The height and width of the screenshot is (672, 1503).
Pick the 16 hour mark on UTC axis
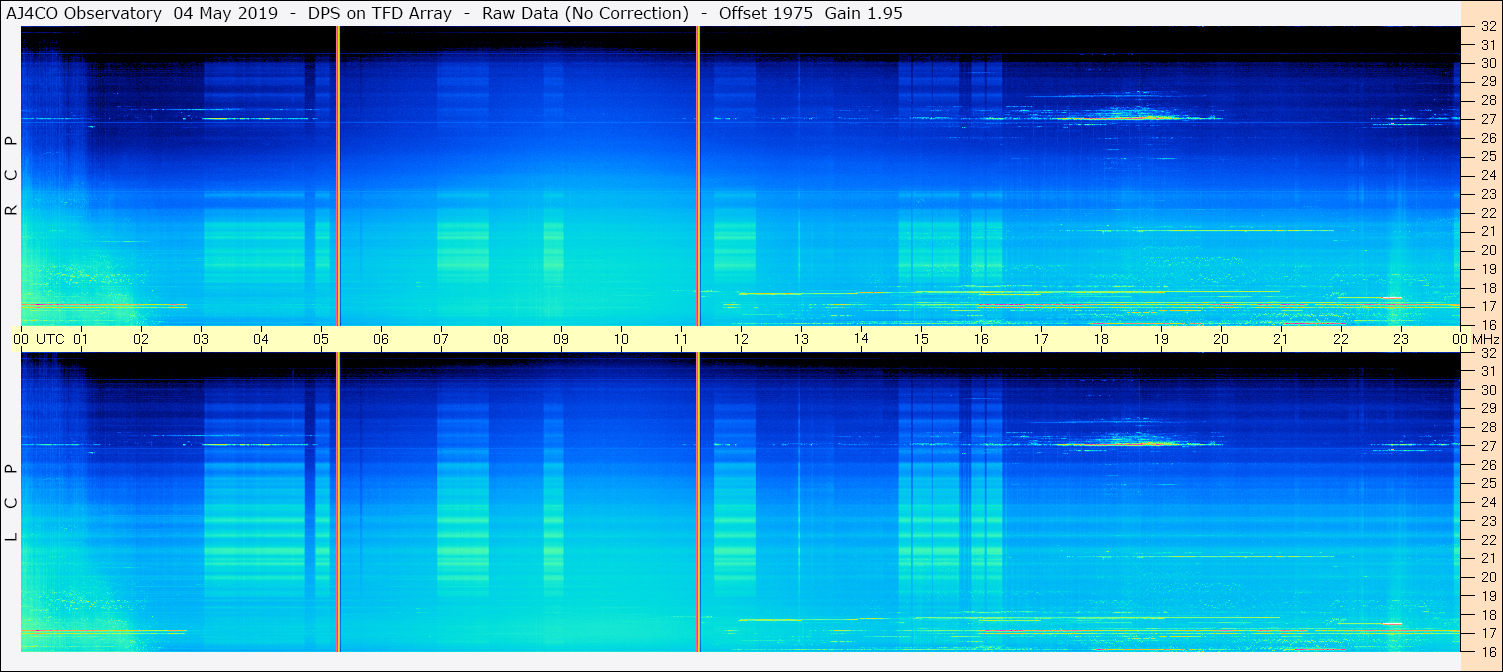tap(981, 339)
